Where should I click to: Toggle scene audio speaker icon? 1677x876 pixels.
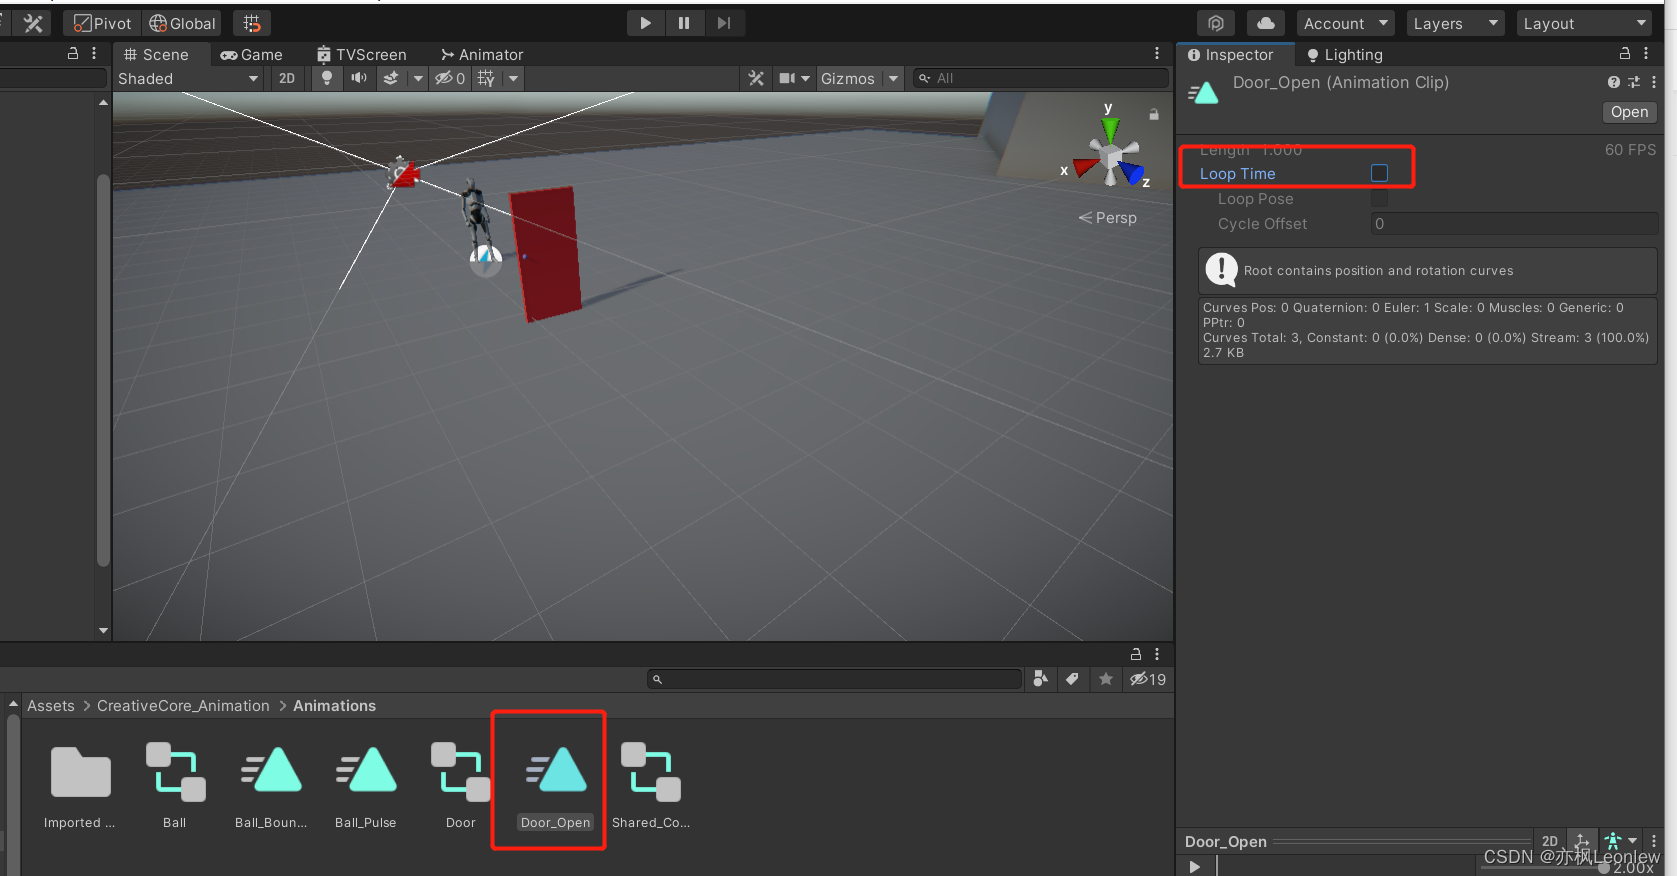359,79
